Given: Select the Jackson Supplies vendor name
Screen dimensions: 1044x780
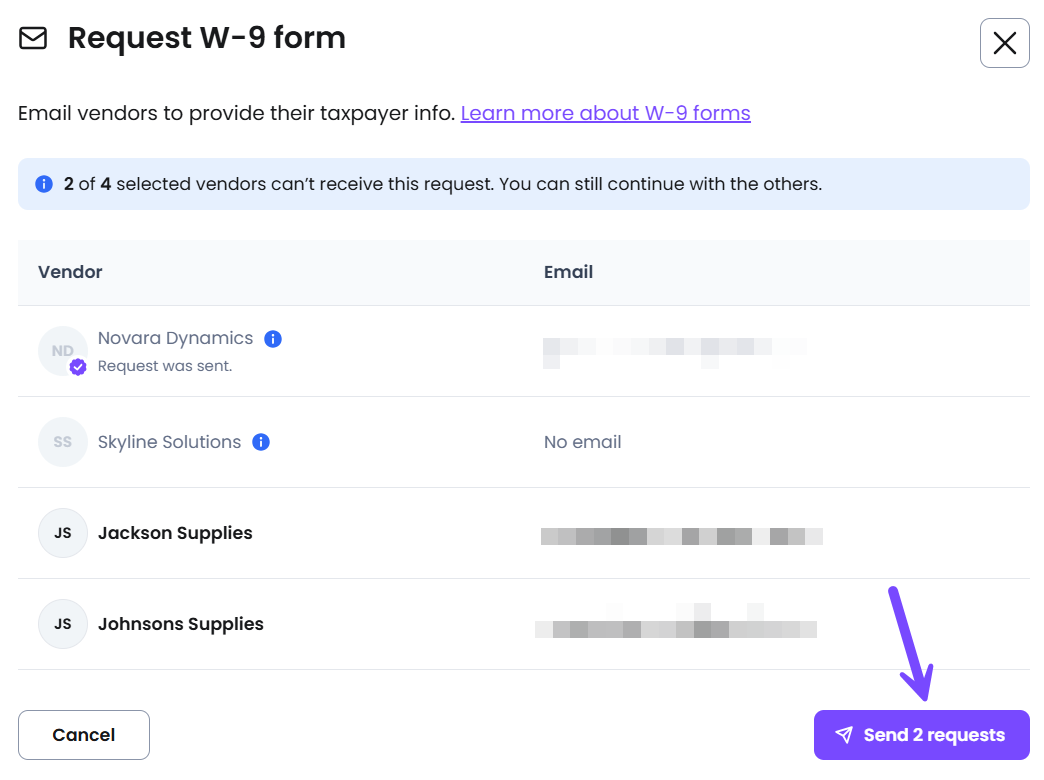Looking at the screenshot, I should point(175,533).
